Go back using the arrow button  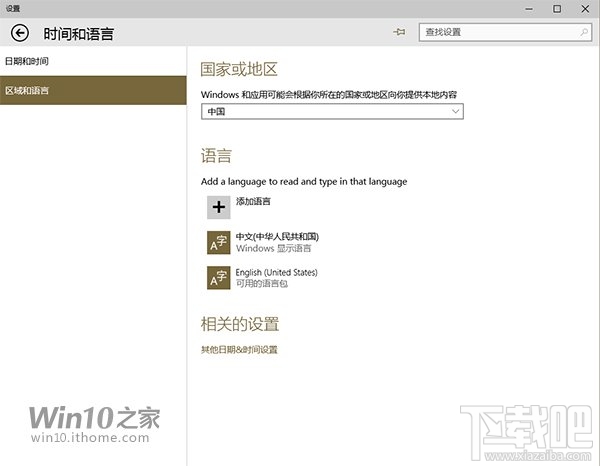click(x=20, y=33)
